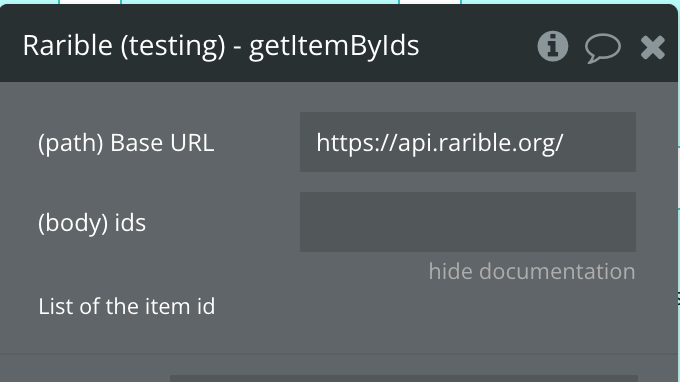Select the https://api.rarible.org/ text value

(440, 143)
